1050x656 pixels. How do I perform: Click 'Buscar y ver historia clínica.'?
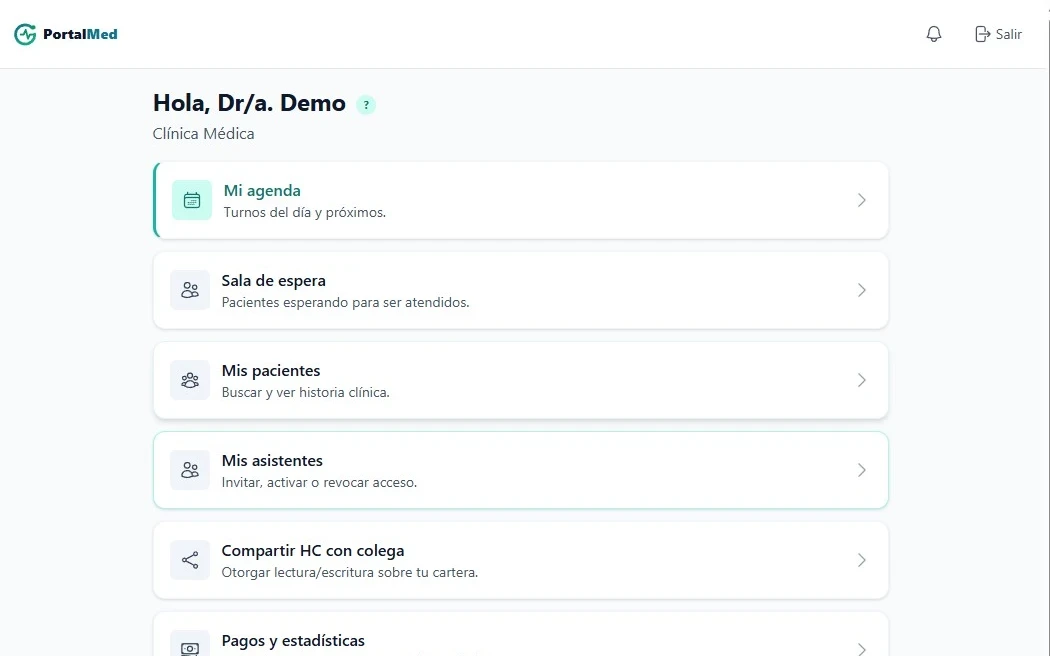coord(305,392)
